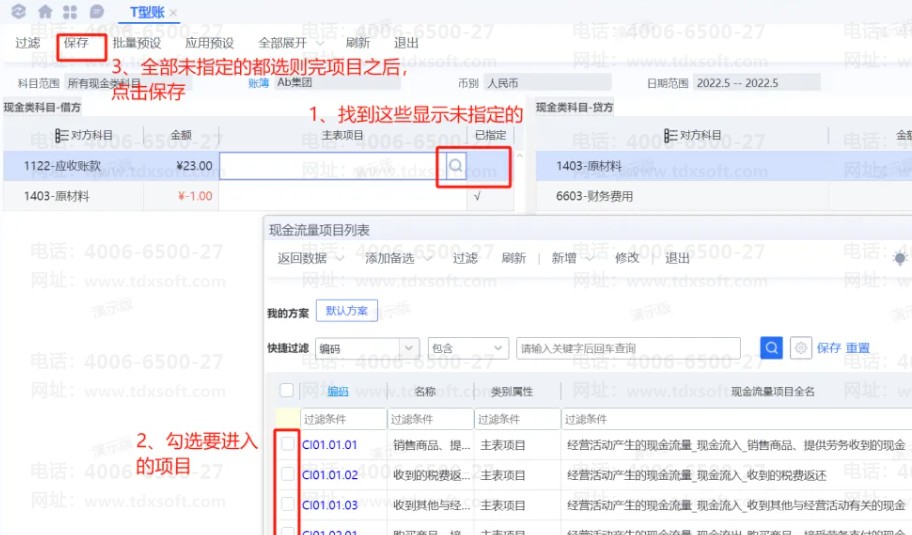Viewport: 912px width, 535px height.
Task: Click the 主表项目 input for 1122-应收账款
Action: (333, 166)
